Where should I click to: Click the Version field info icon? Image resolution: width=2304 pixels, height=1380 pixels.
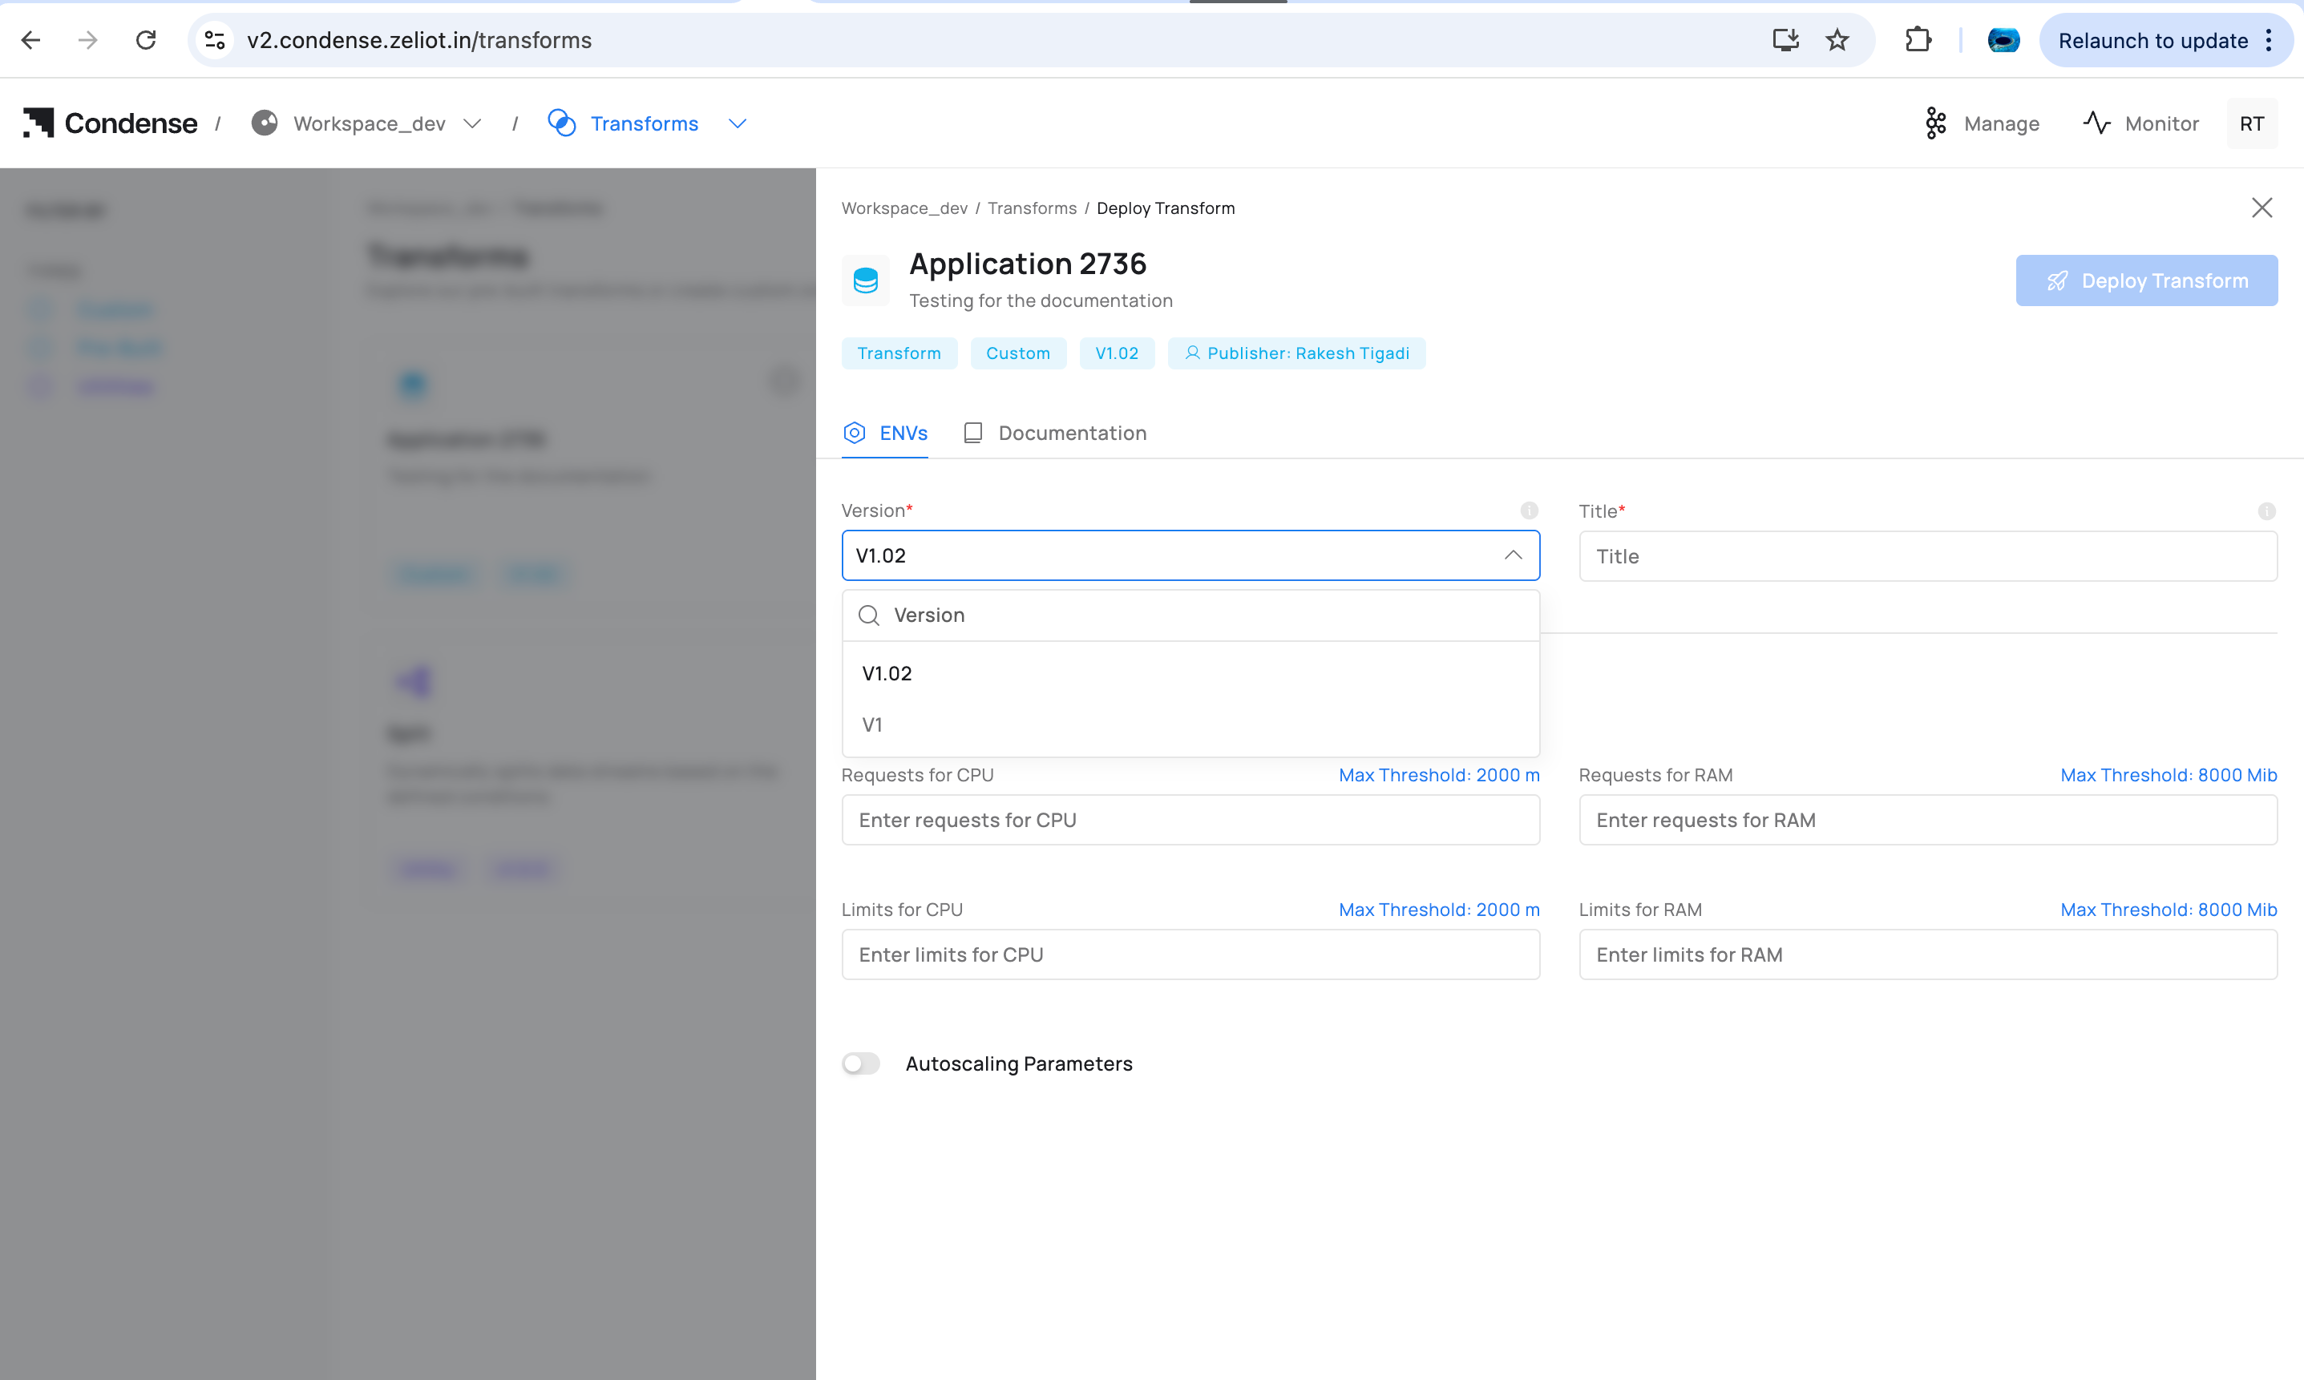[x=1529, y=511]
